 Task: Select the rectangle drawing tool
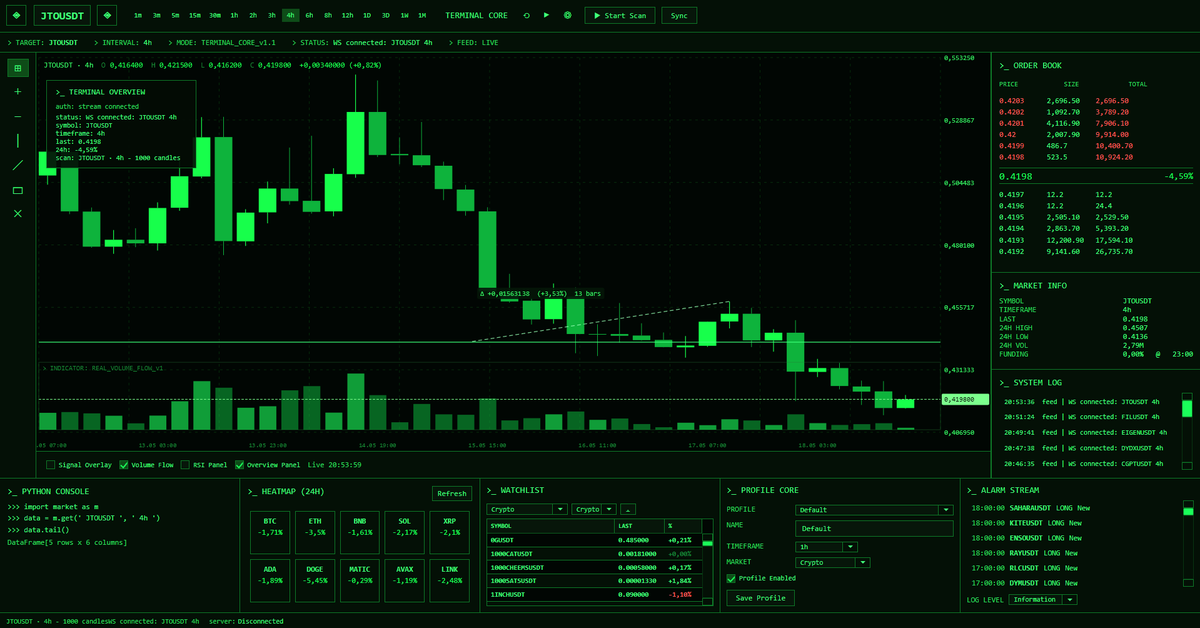tap(18, 190)
